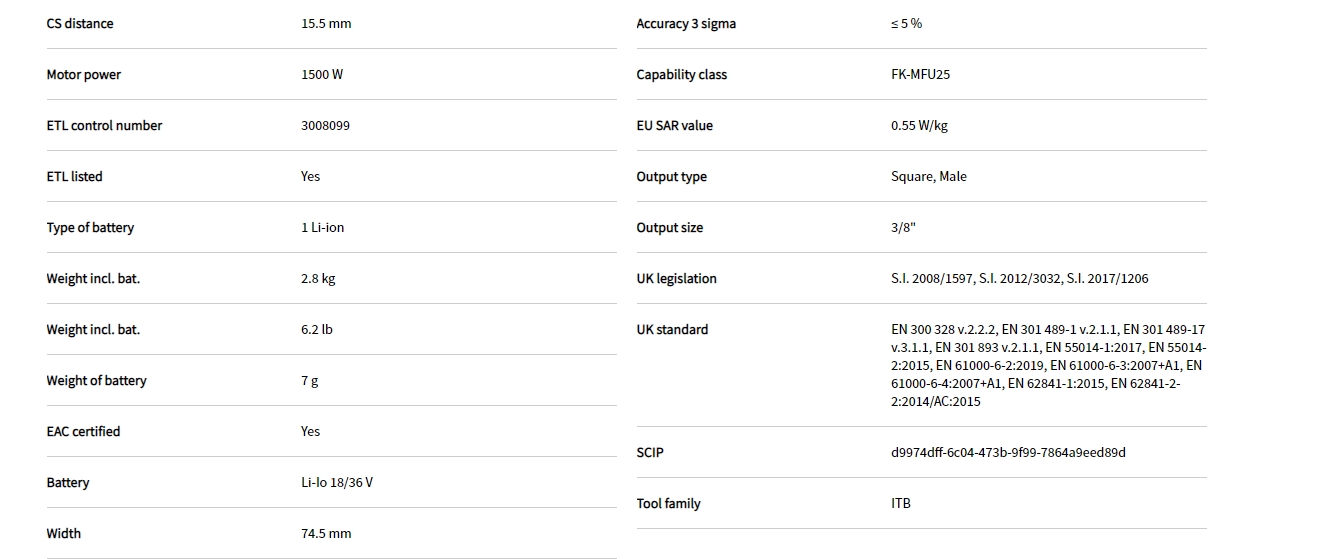Select the Width value 74.5 mm
This screenshot has width=1319, height=559.
pos(326,534)
